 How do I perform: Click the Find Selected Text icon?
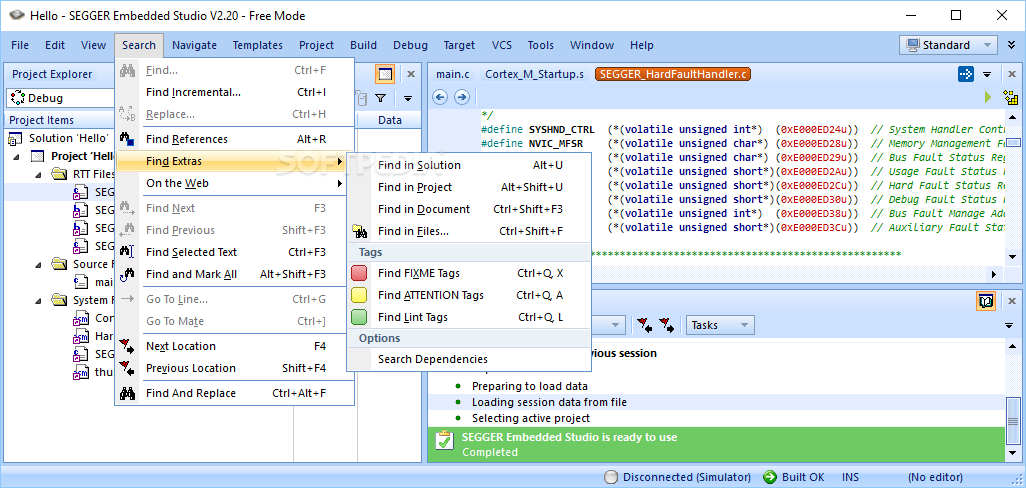pos(127,252)
